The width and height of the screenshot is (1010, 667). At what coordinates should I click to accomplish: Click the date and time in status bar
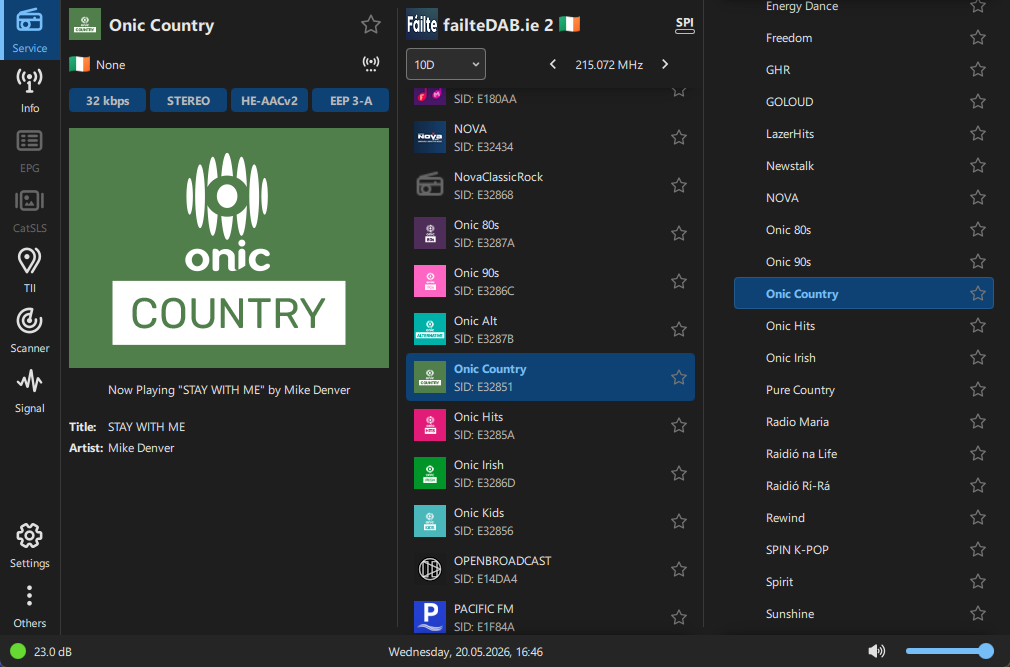tap(465, 652)
